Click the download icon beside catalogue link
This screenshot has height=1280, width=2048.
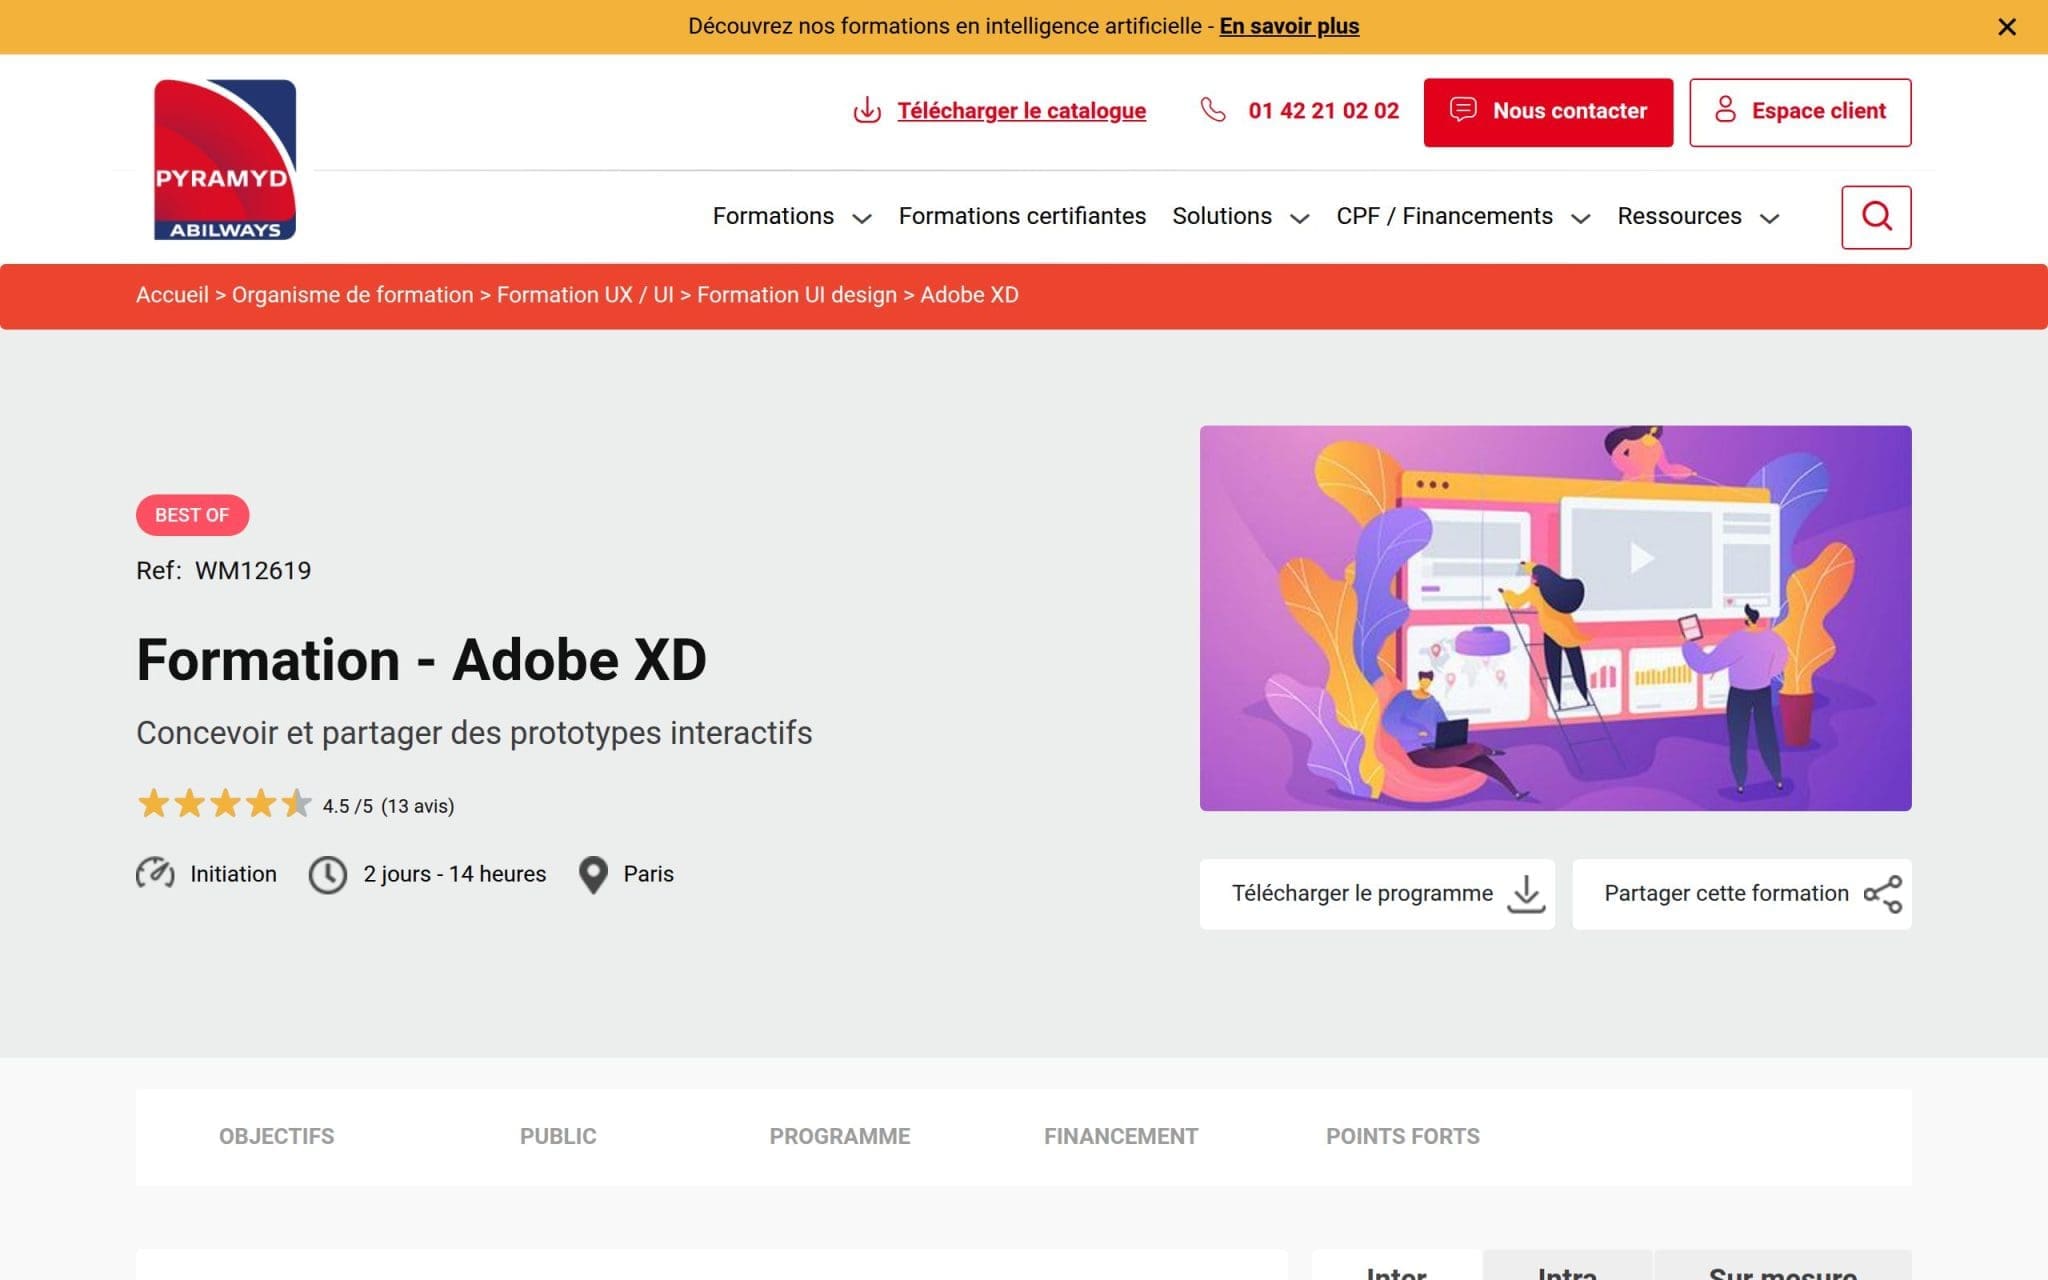(867, 111)
